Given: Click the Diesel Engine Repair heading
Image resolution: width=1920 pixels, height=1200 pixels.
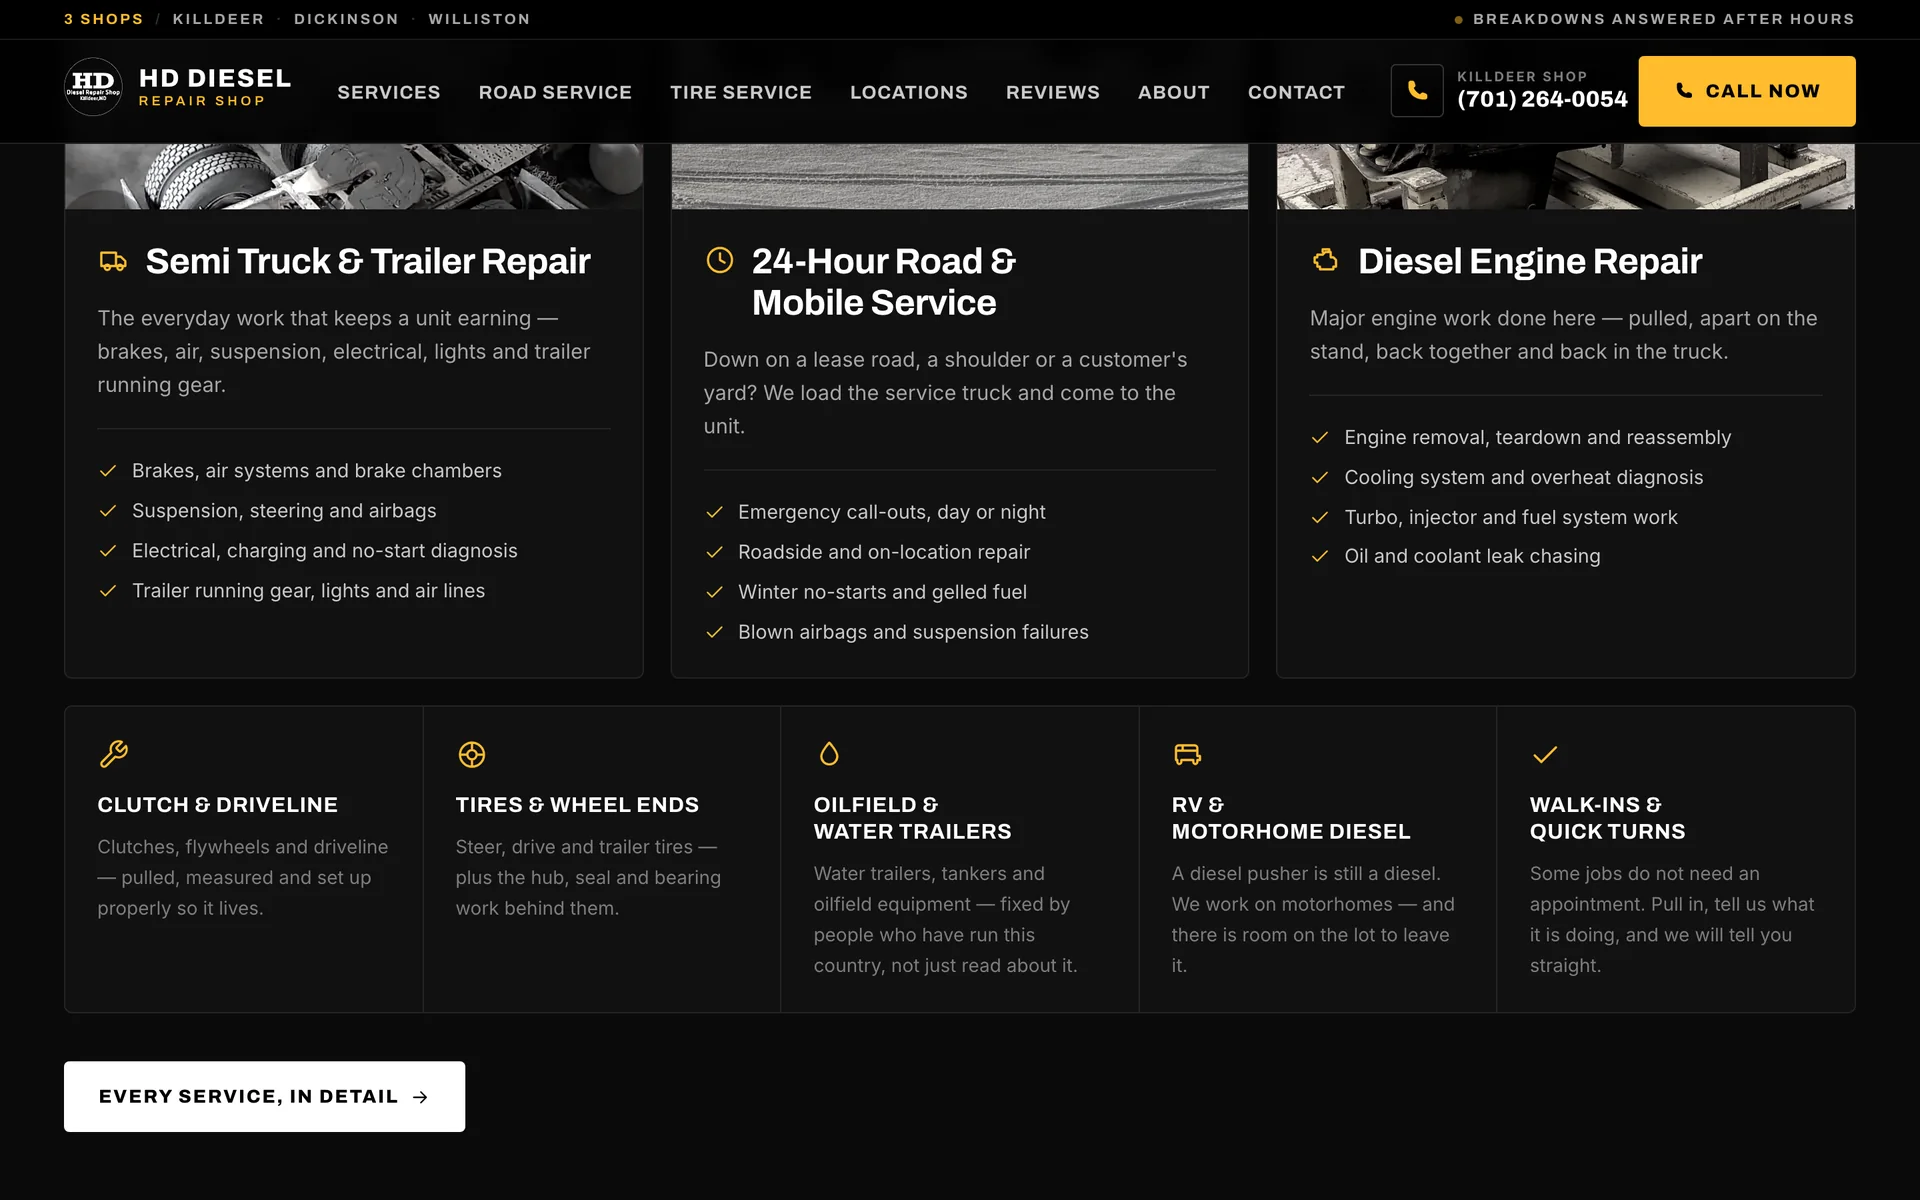Looking at the screenshot, I should coord(1529,261).
